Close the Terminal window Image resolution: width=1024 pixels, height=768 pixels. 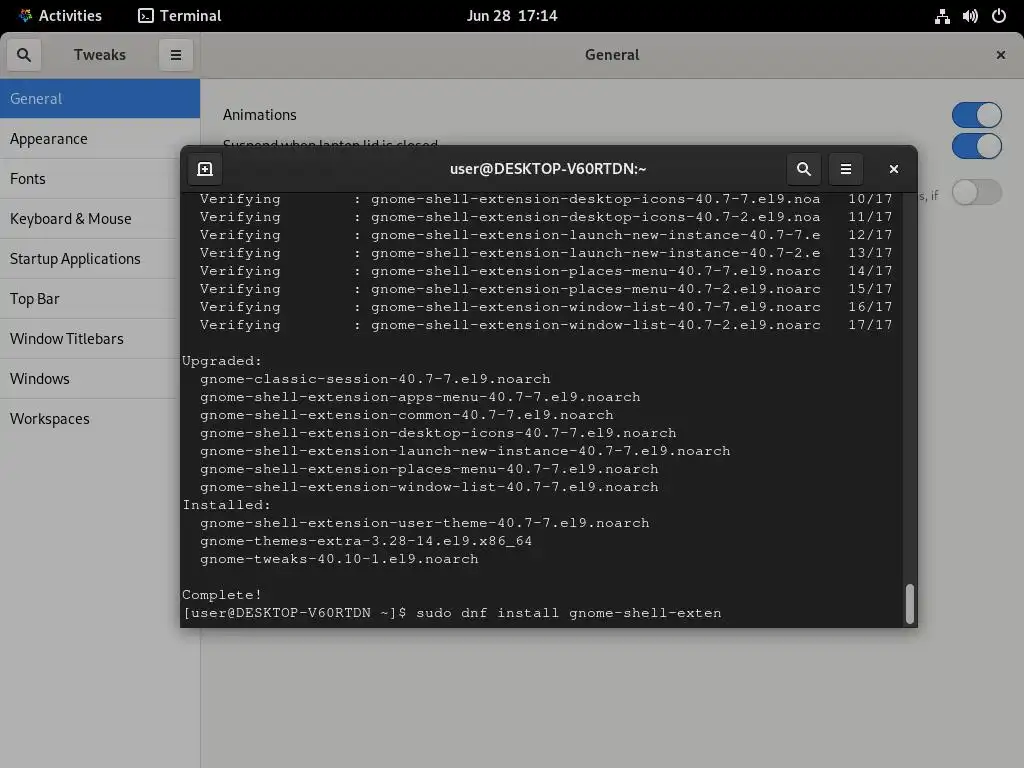(894, 169)
